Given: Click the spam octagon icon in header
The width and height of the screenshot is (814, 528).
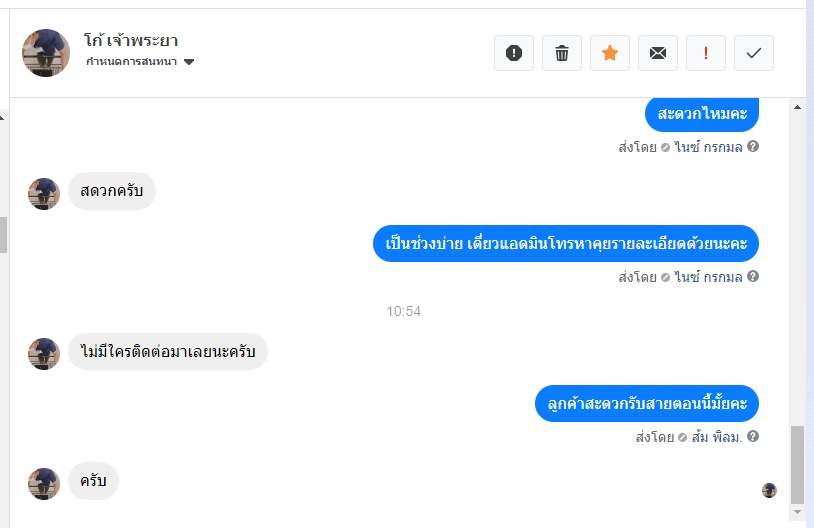Looking at the screenshot, I should pyautogui.click(x=514, y=53).
